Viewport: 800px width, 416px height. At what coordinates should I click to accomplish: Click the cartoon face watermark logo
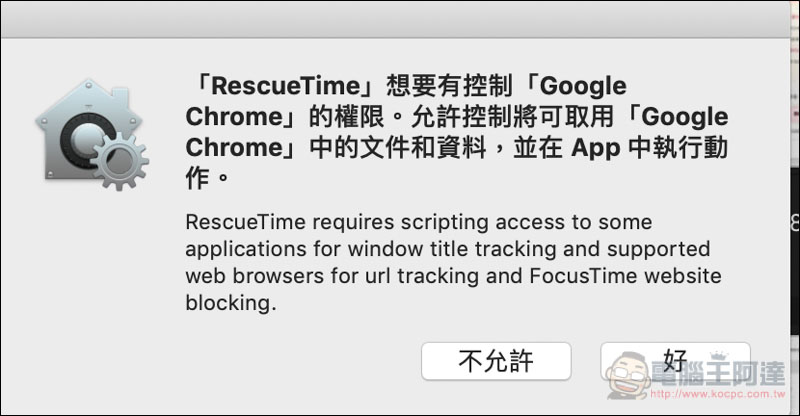coord(628,375)
